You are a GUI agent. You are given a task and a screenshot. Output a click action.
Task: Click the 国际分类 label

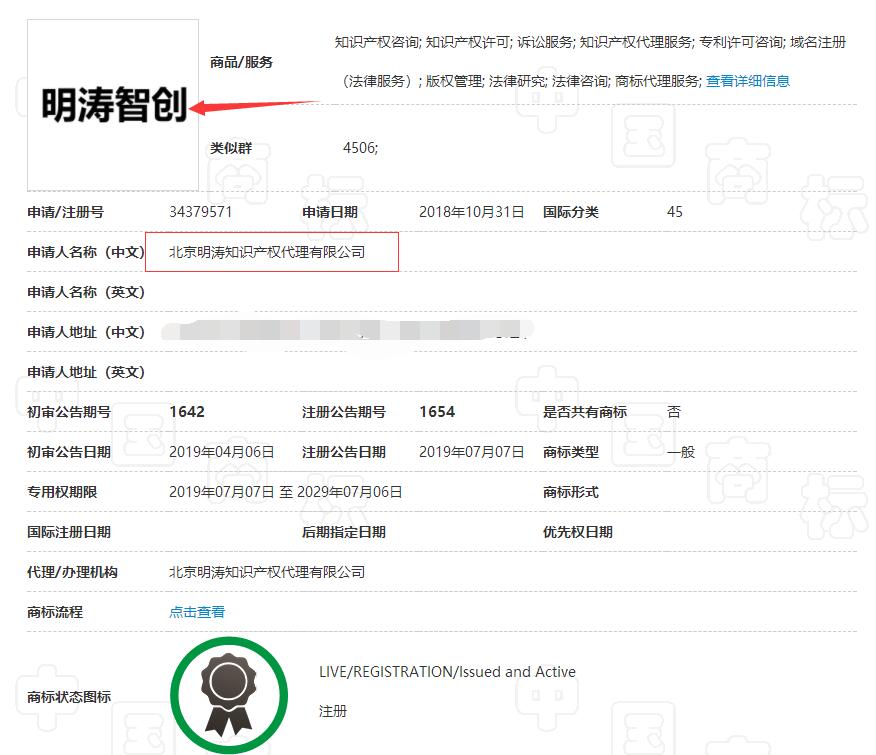coord(570,212)
